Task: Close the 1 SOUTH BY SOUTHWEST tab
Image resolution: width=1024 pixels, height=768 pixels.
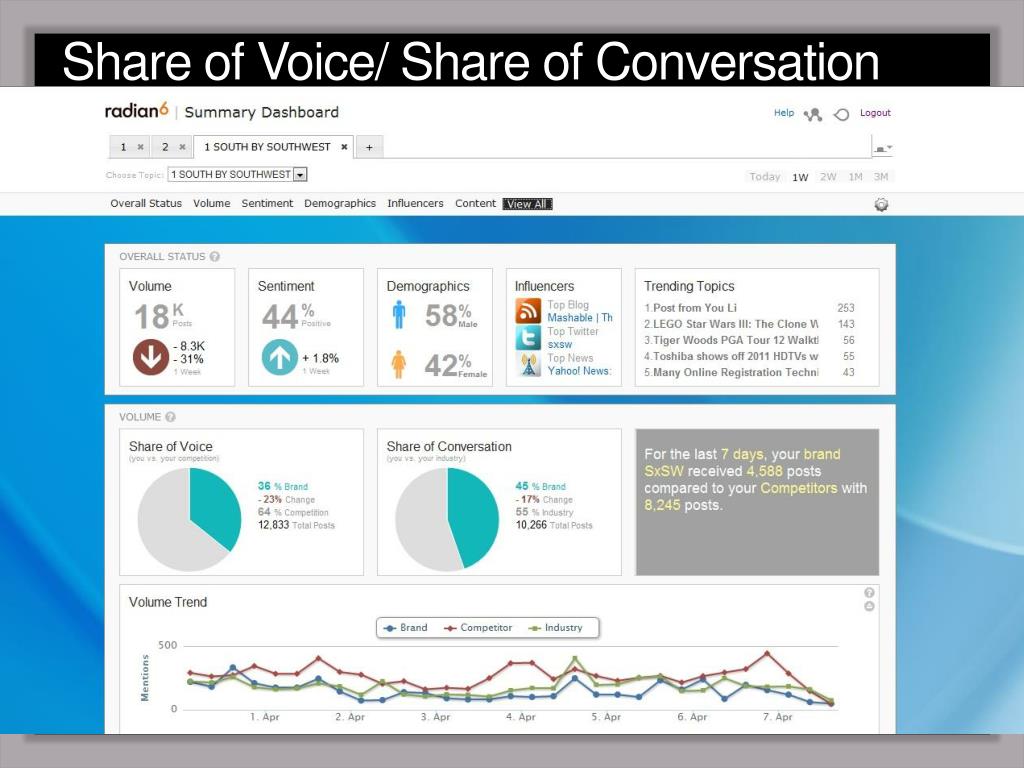Action: click(x=344, y=147)
